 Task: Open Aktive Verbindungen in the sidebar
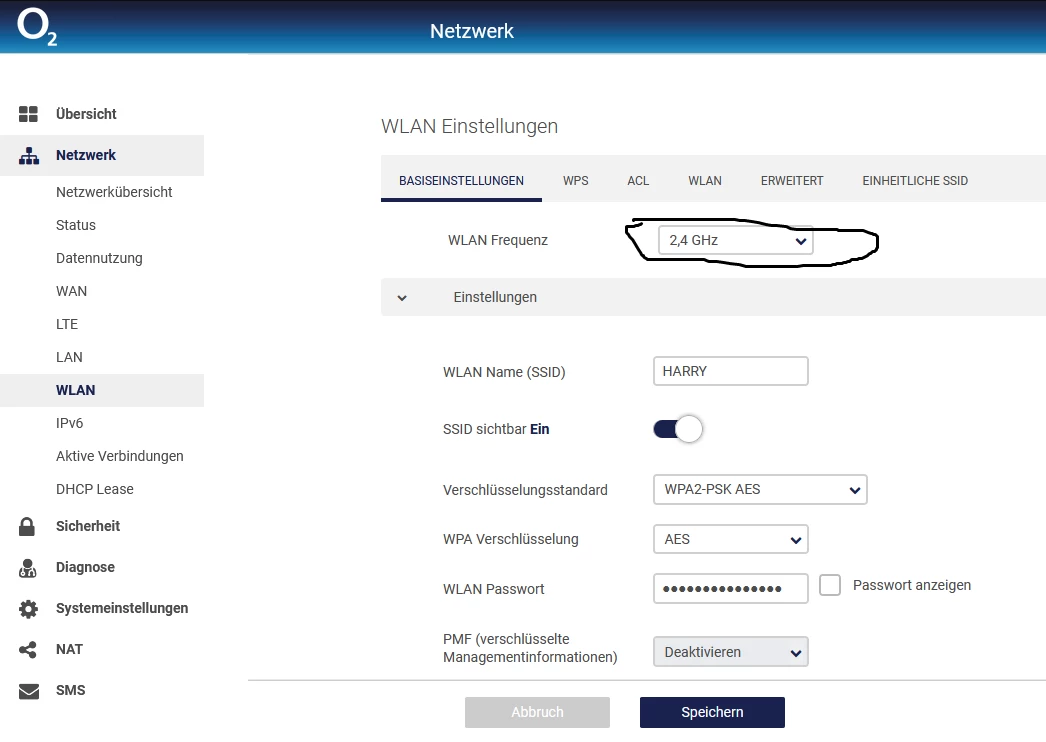click(120, 456)
